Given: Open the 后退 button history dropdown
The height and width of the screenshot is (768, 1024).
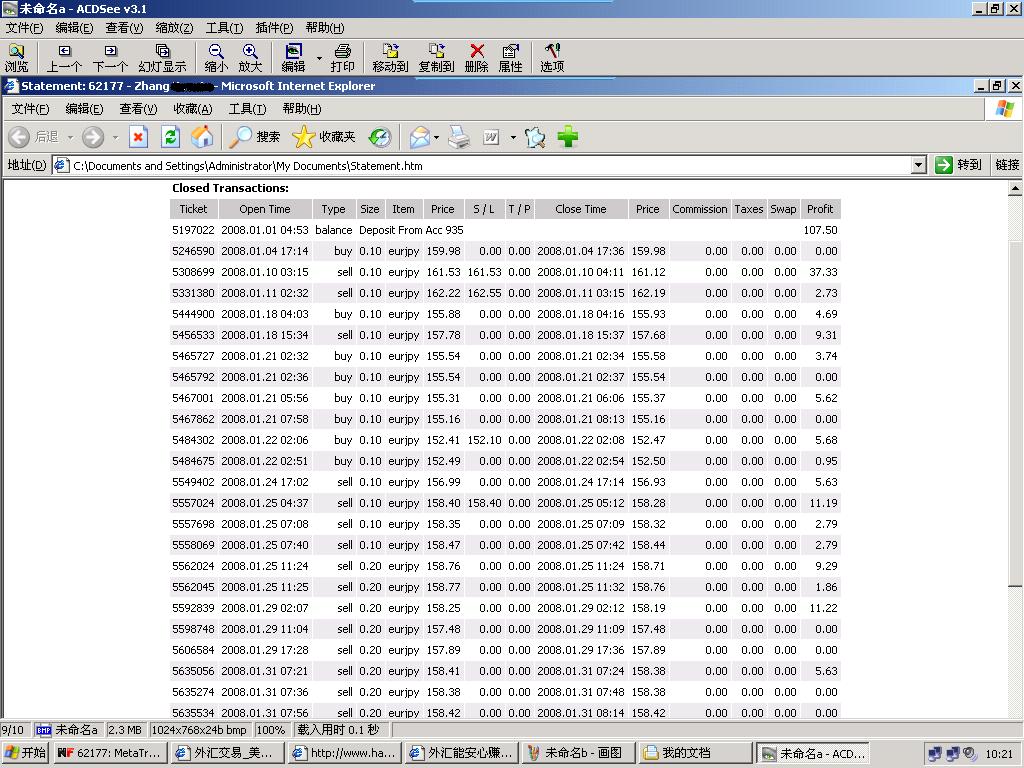Looking at the screenshot, I should (x=70, y=137).
